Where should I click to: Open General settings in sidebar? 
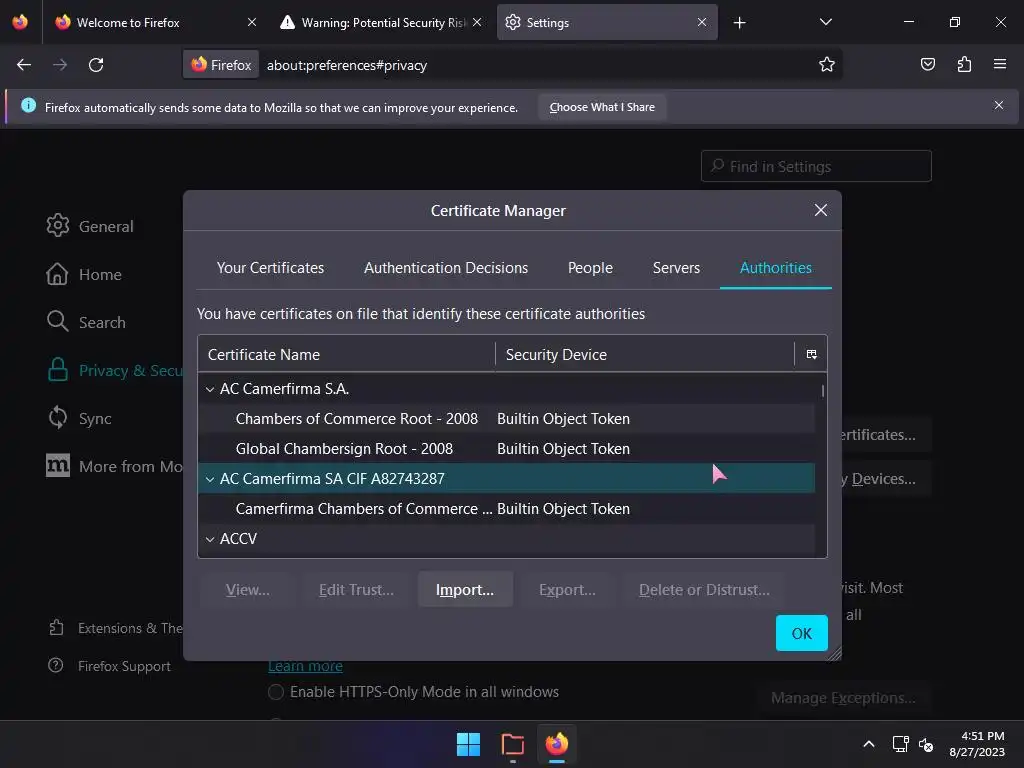[x=90, y=226]
